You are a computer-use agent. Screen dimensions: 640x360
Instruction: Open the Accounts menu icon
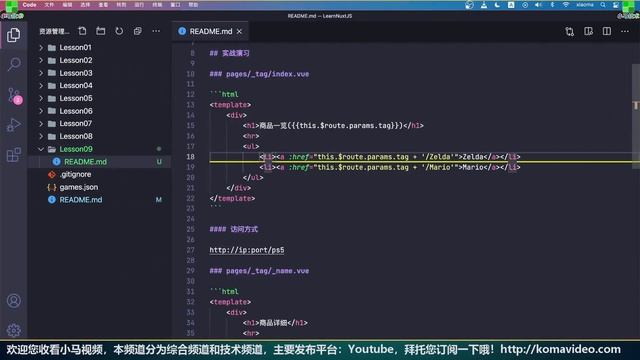(13, 301)
